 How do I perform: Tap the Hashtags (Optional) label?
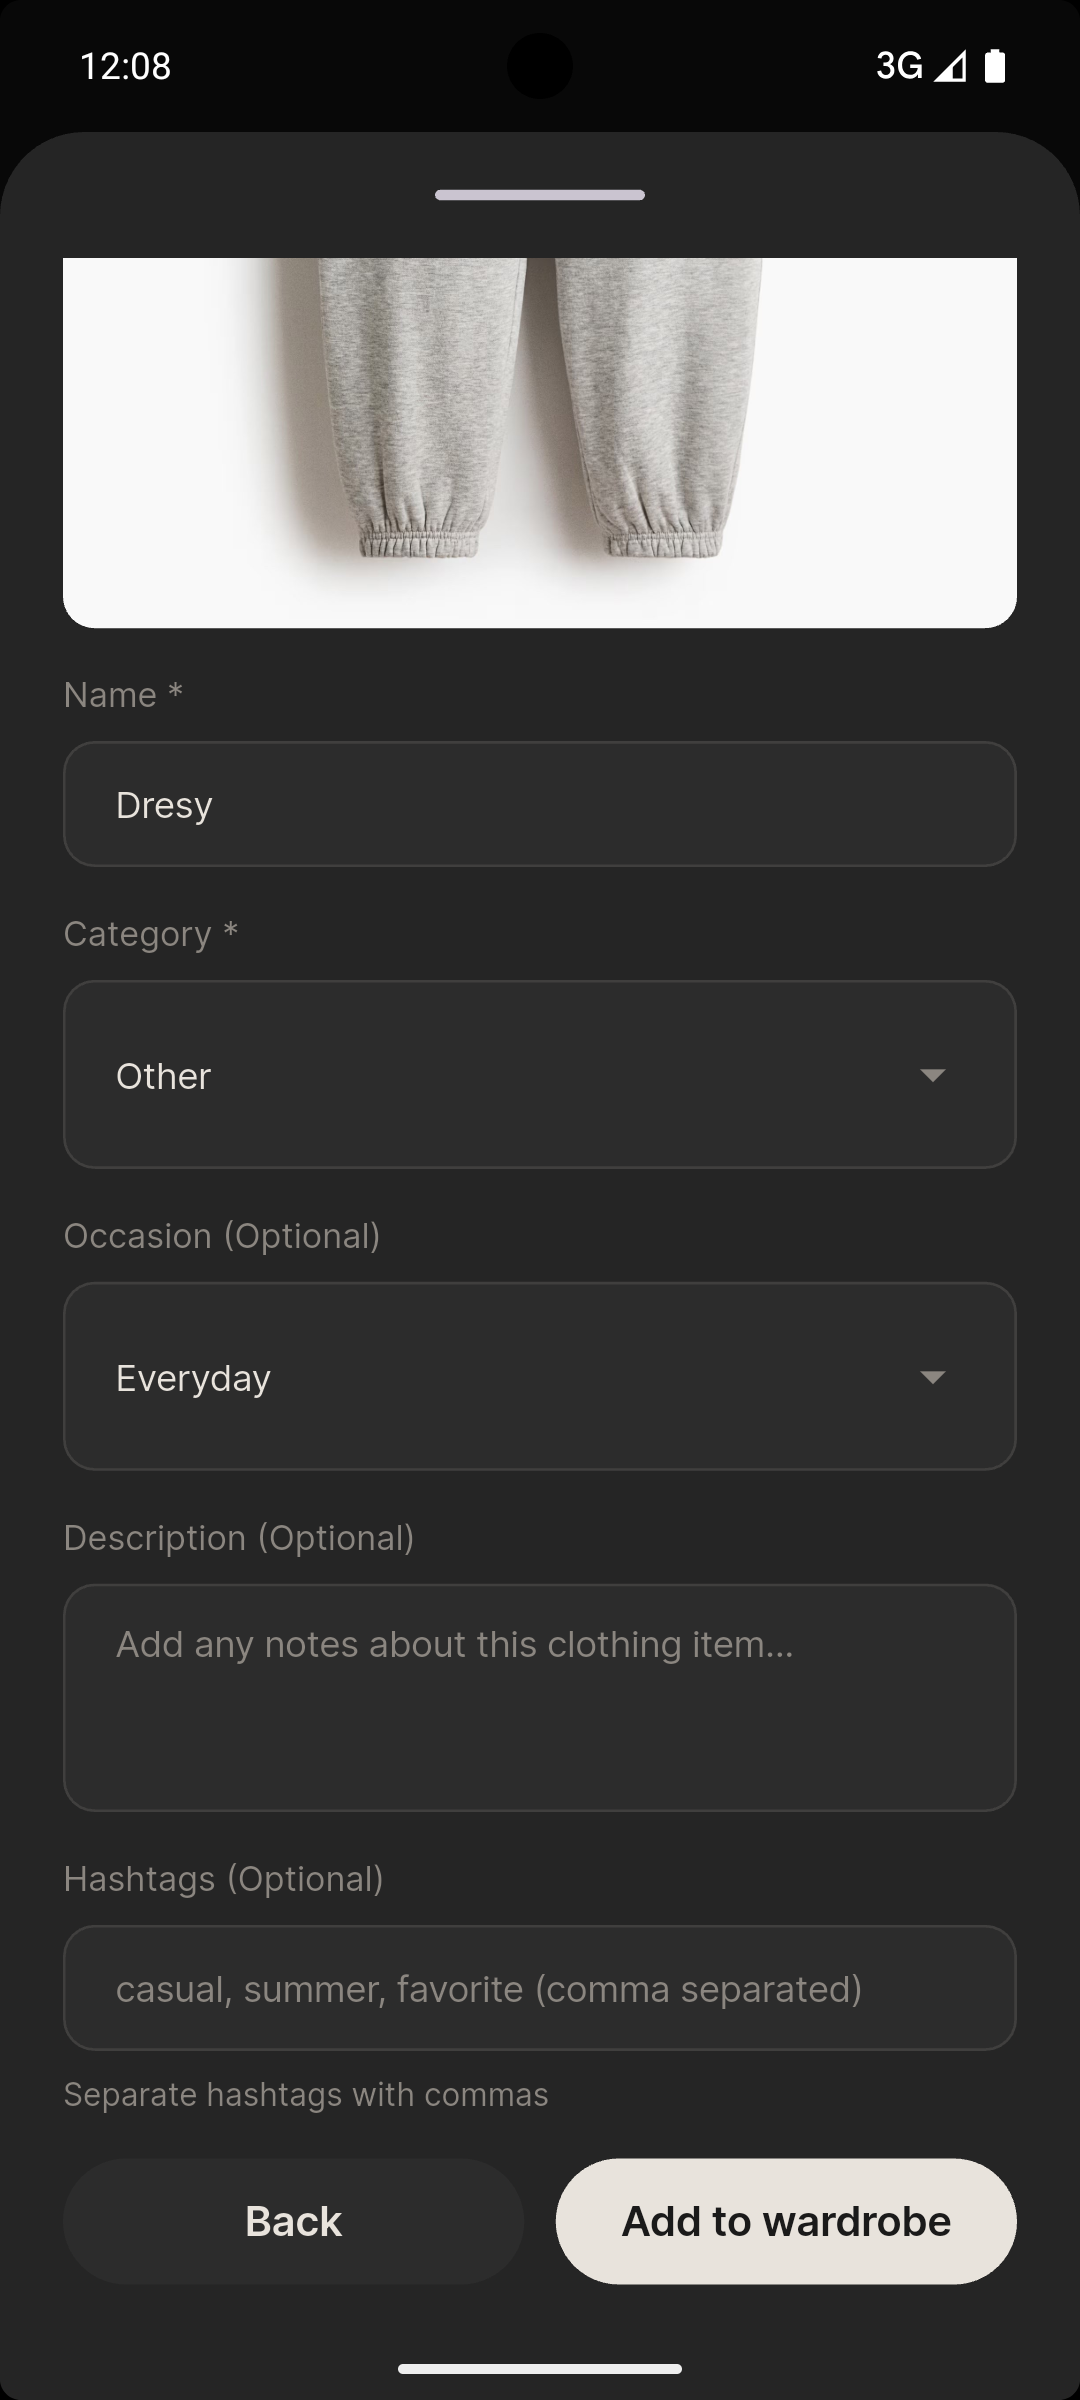tap(223, 1880)
